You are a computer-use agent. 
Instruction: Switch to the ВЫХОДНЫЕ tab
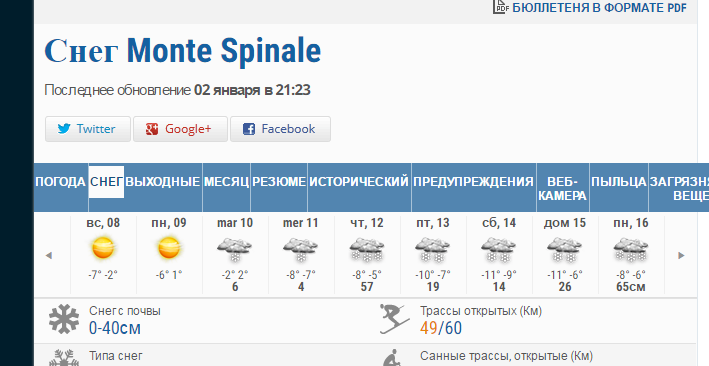click(163, 182)
